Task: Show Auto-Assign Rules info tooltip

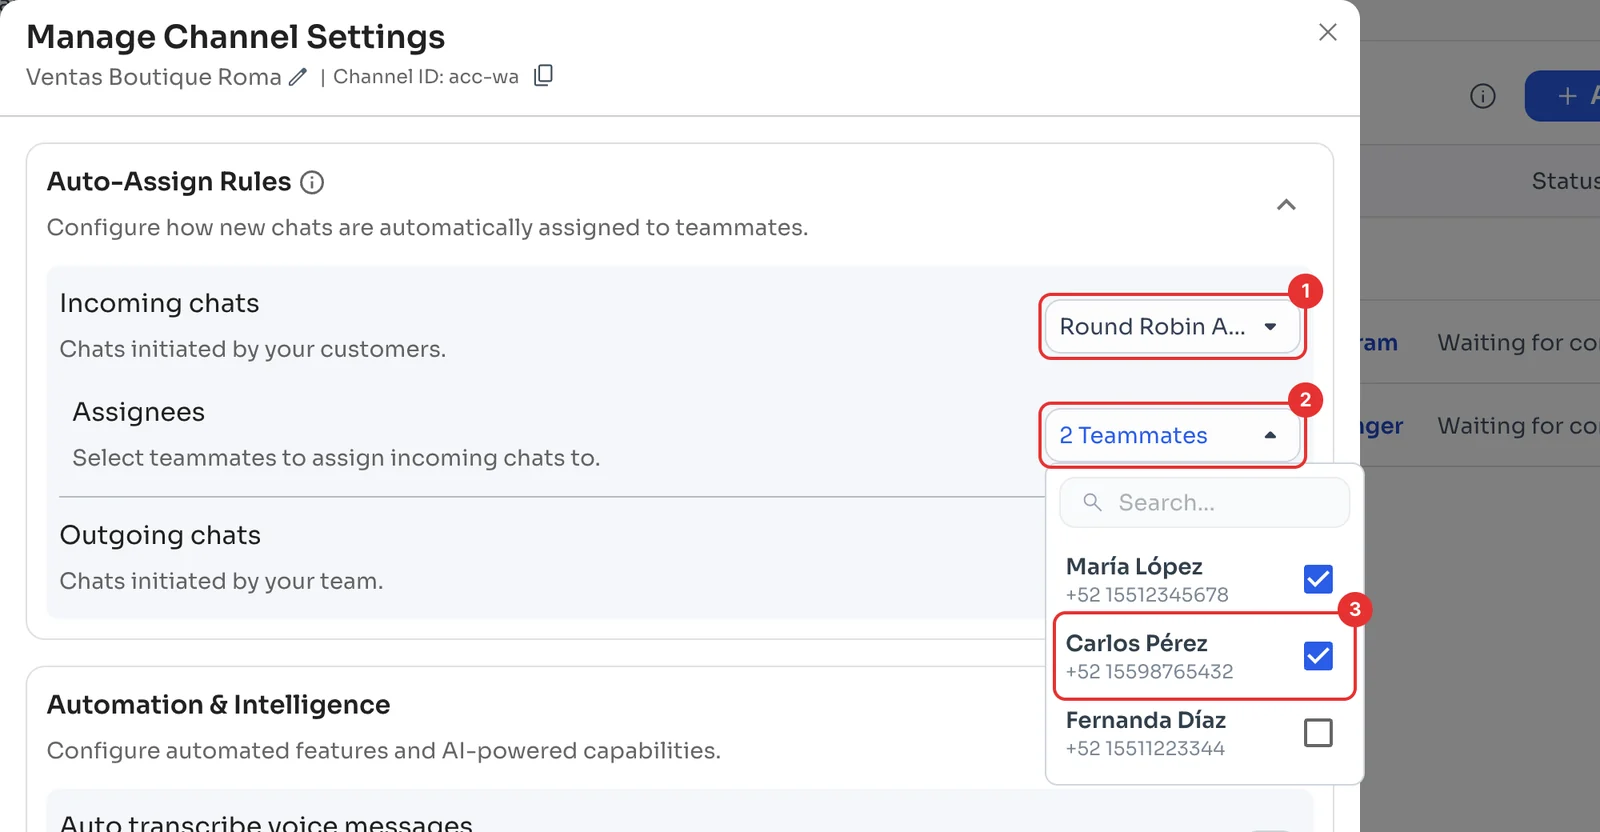Action: pos(312,182)
